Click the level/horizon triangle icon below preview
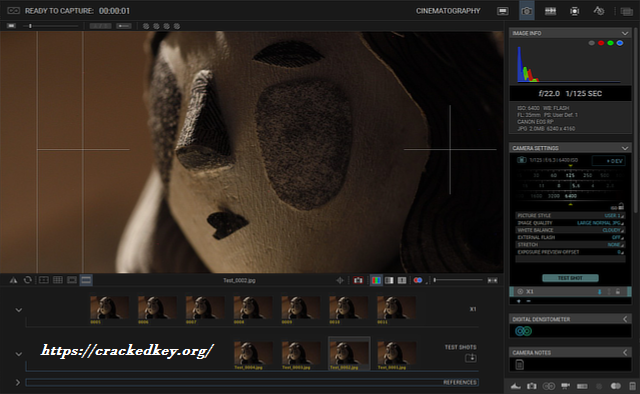 13,280
